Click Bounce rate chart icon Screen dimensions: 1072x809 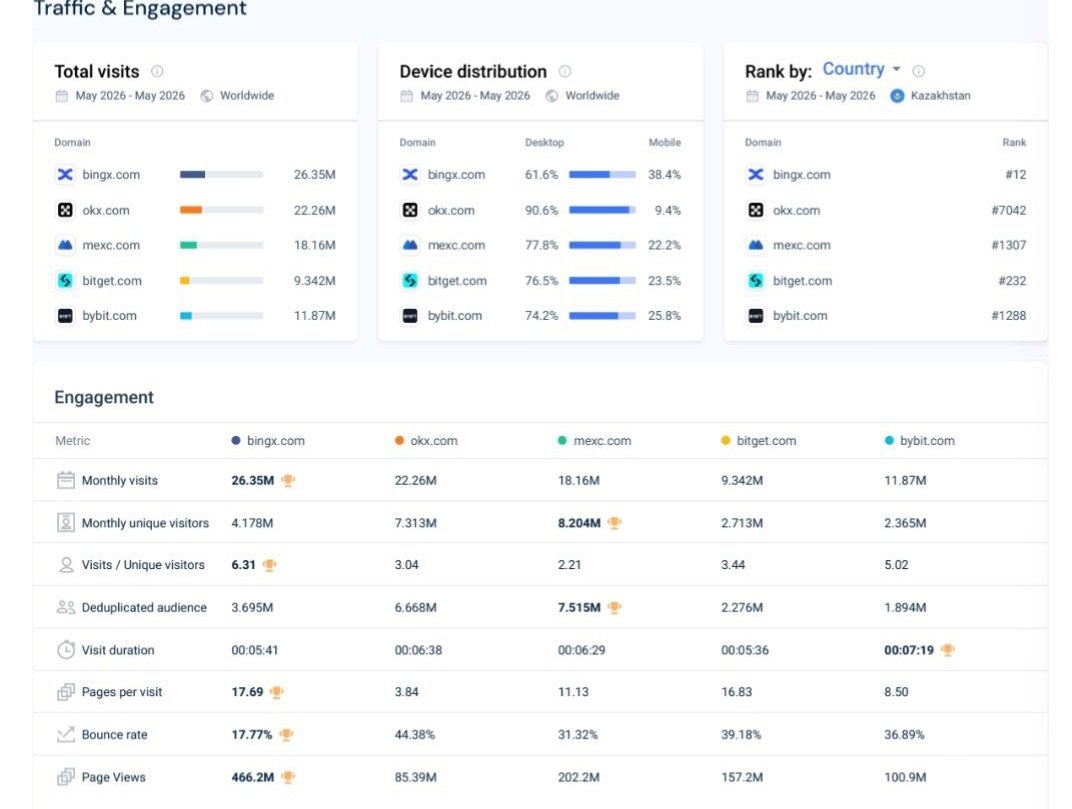(x=66, y=734)
